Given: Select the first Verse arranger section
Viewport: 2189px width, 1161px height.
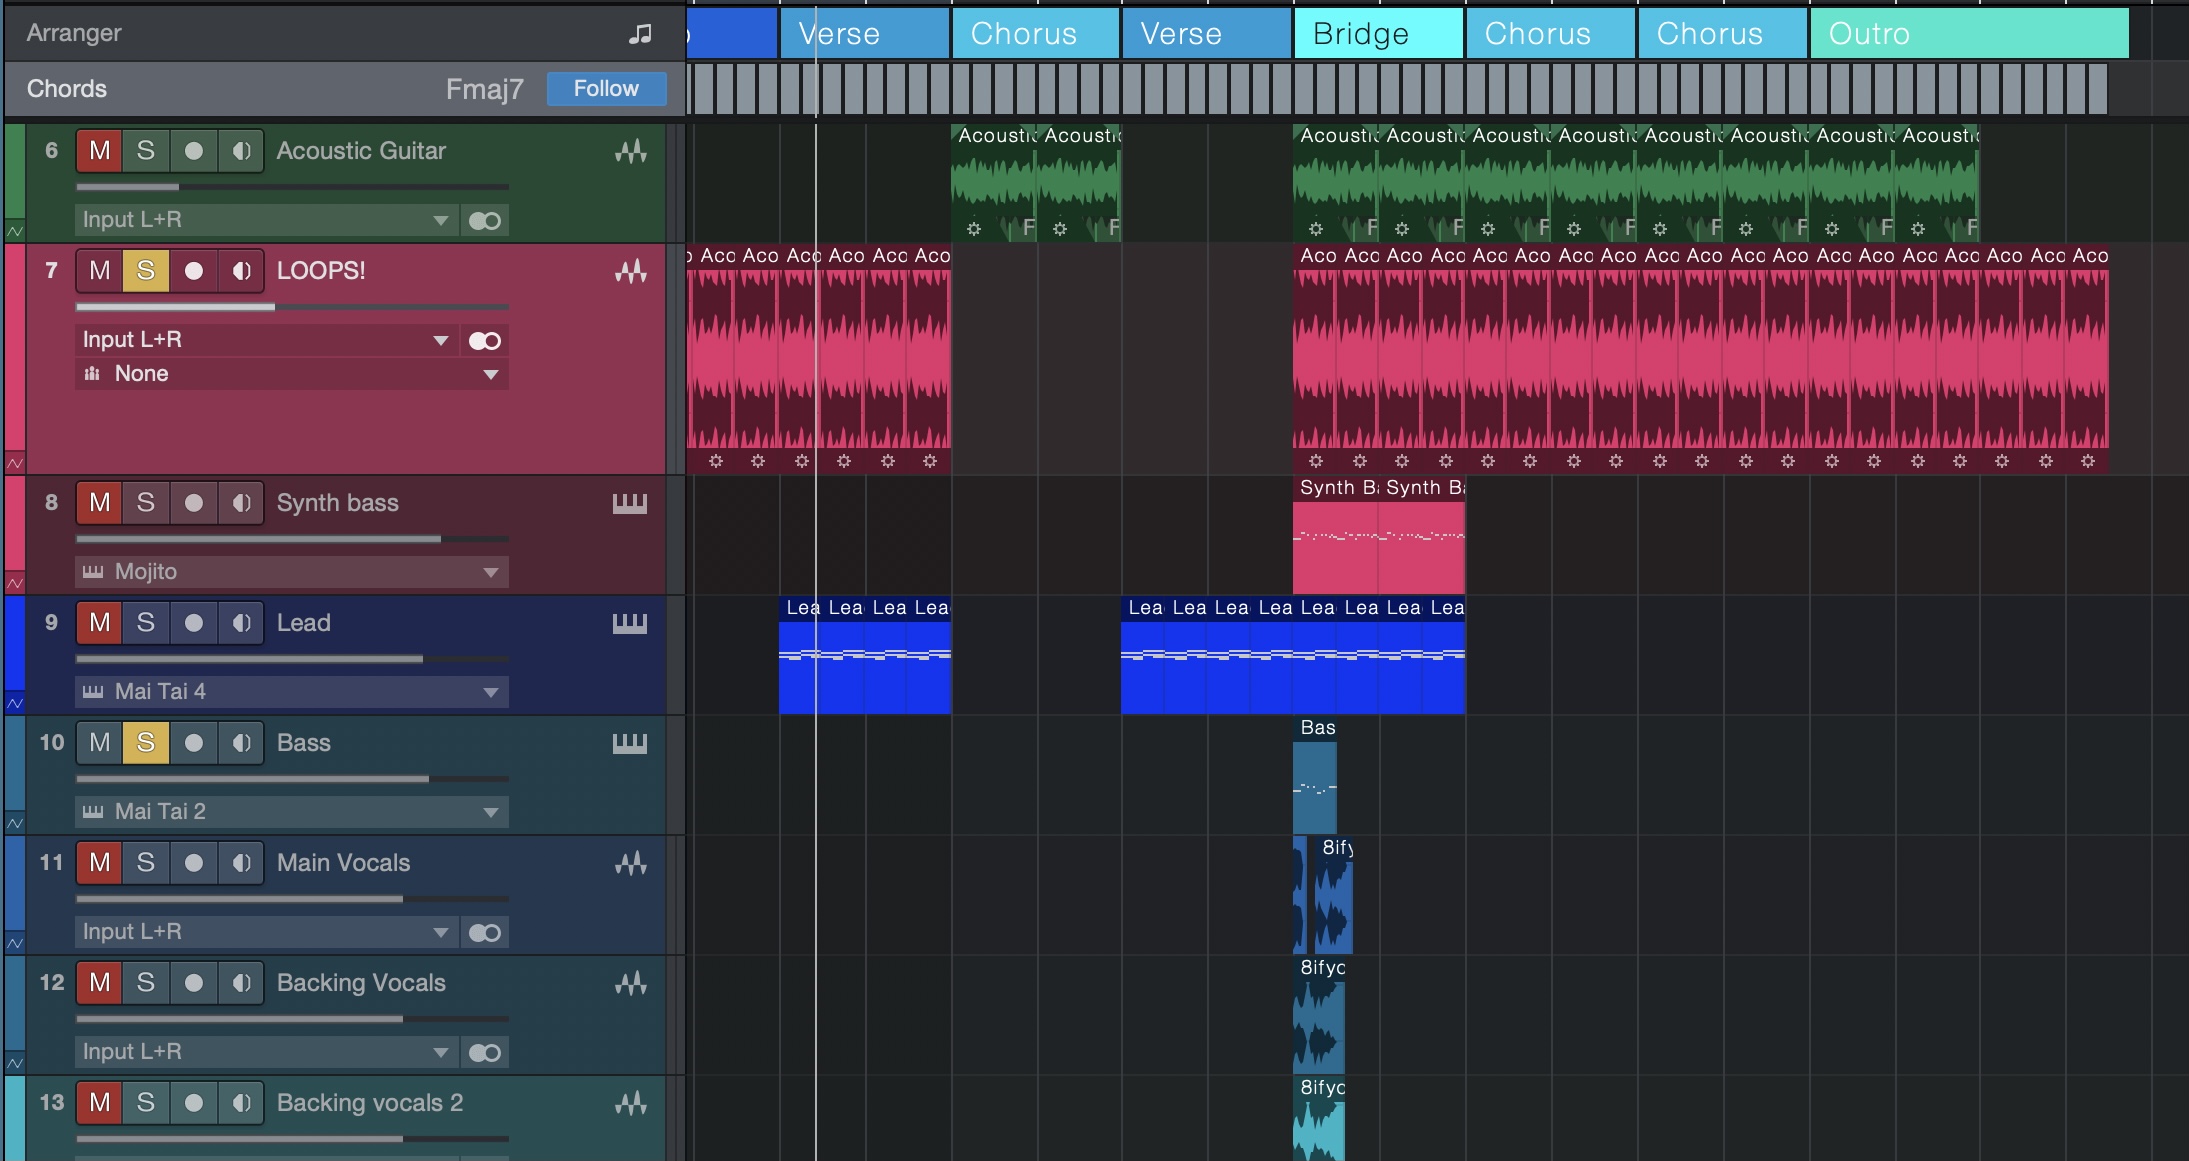Looking at the screenshot, I should pos(865,34).
